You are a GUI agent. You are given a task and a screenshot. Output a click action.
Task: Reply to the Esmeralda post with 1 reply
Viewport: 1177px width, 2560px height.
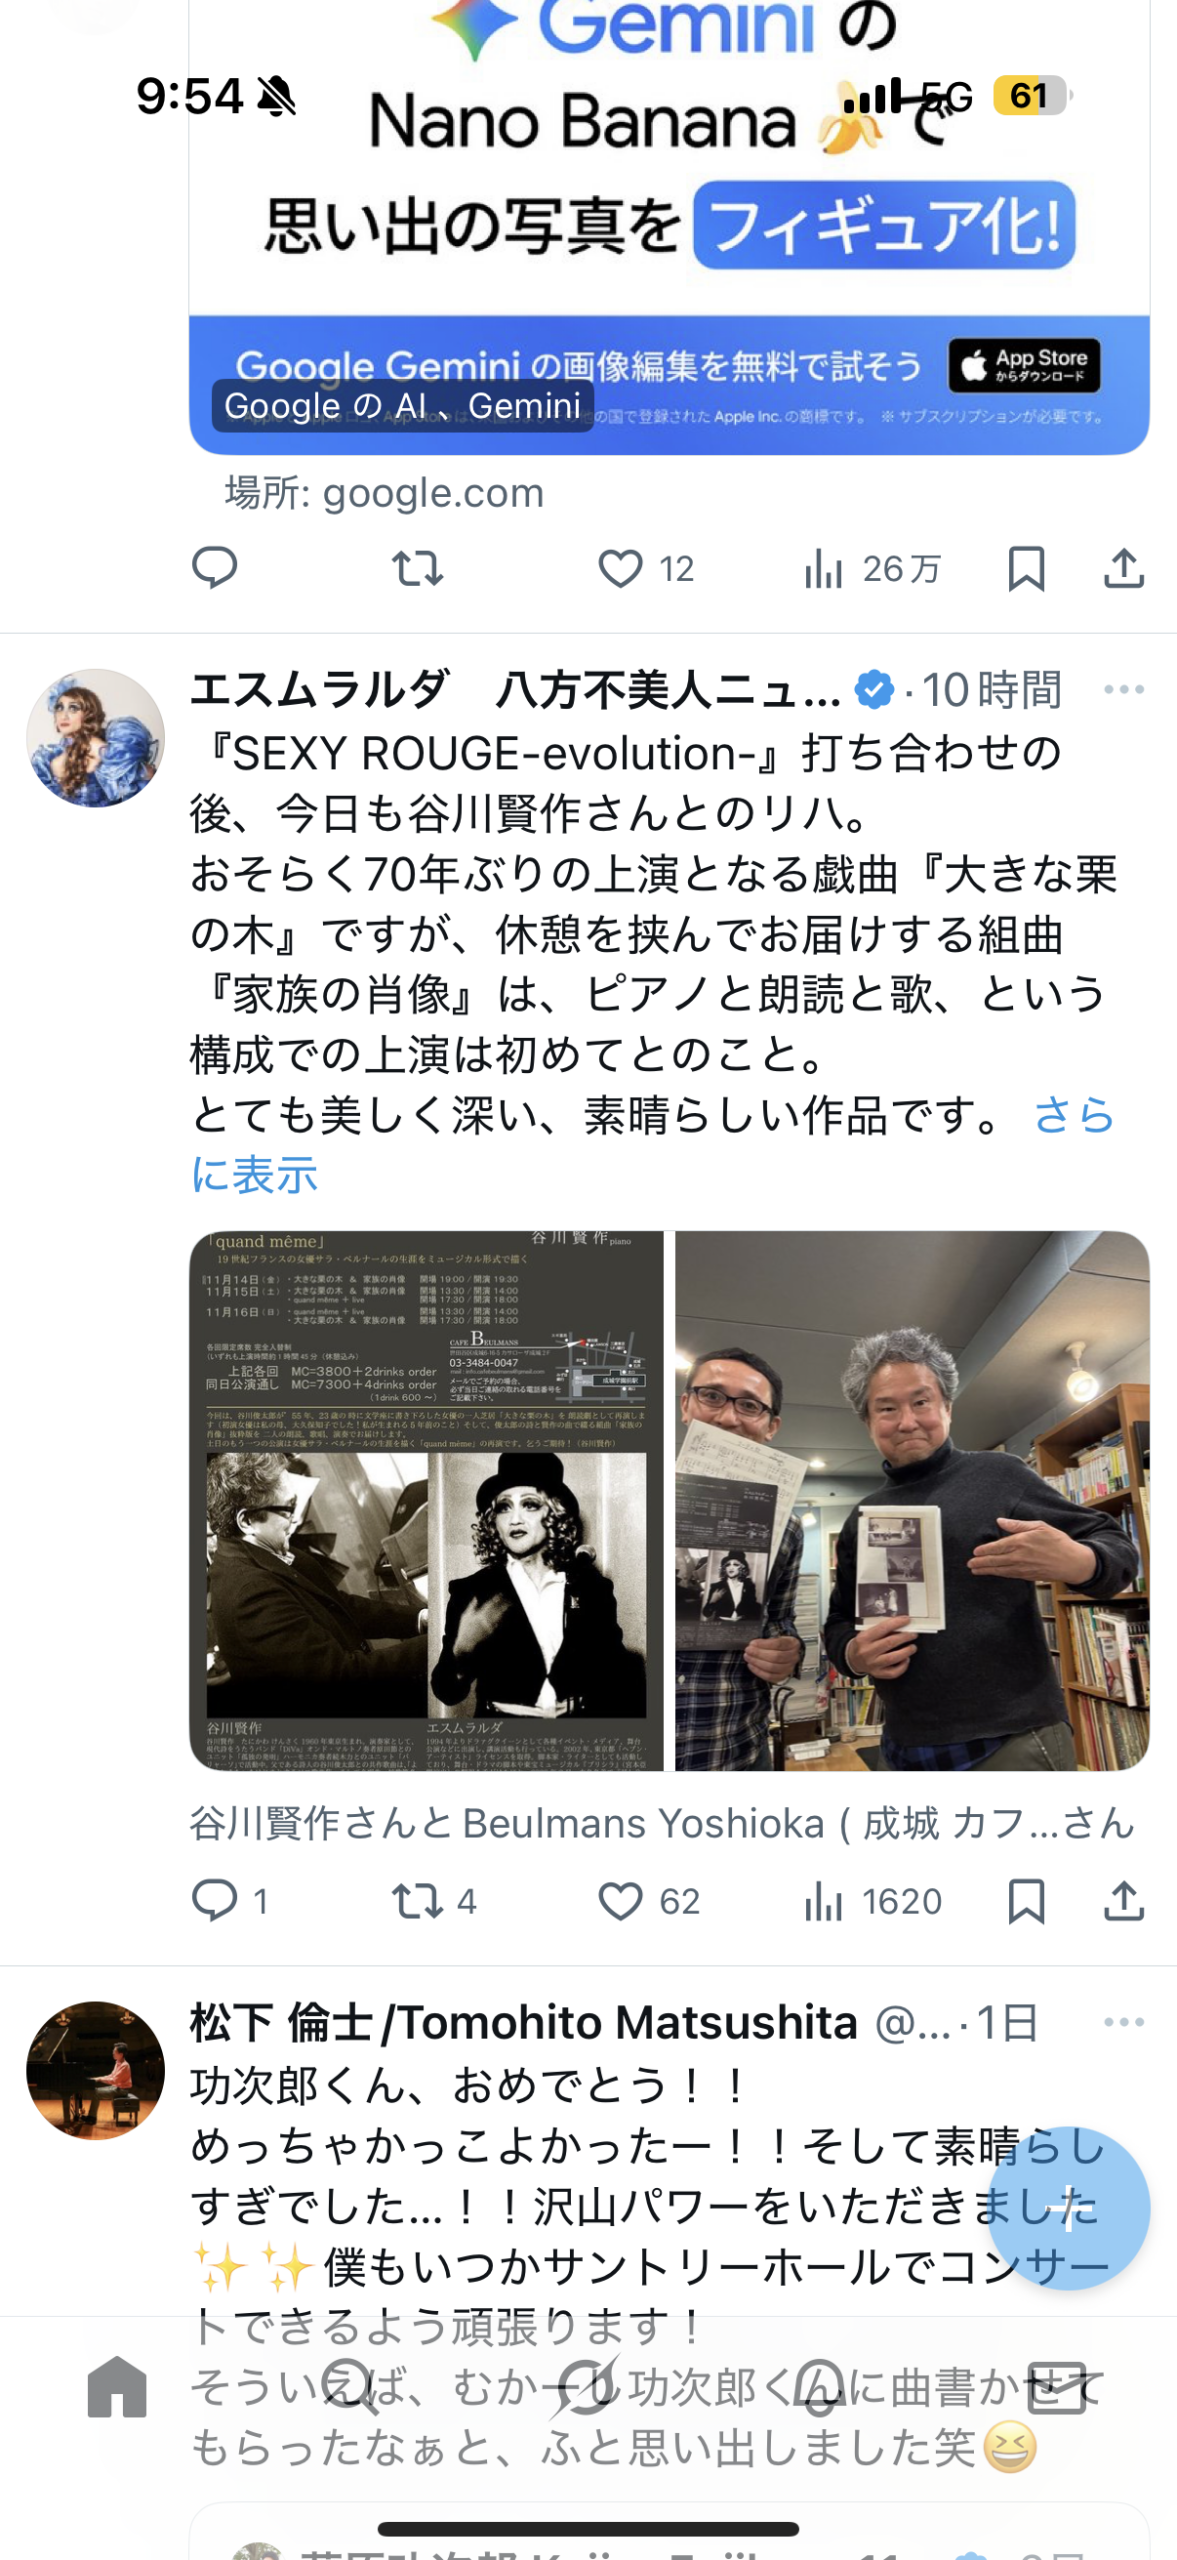point(230,1900)
